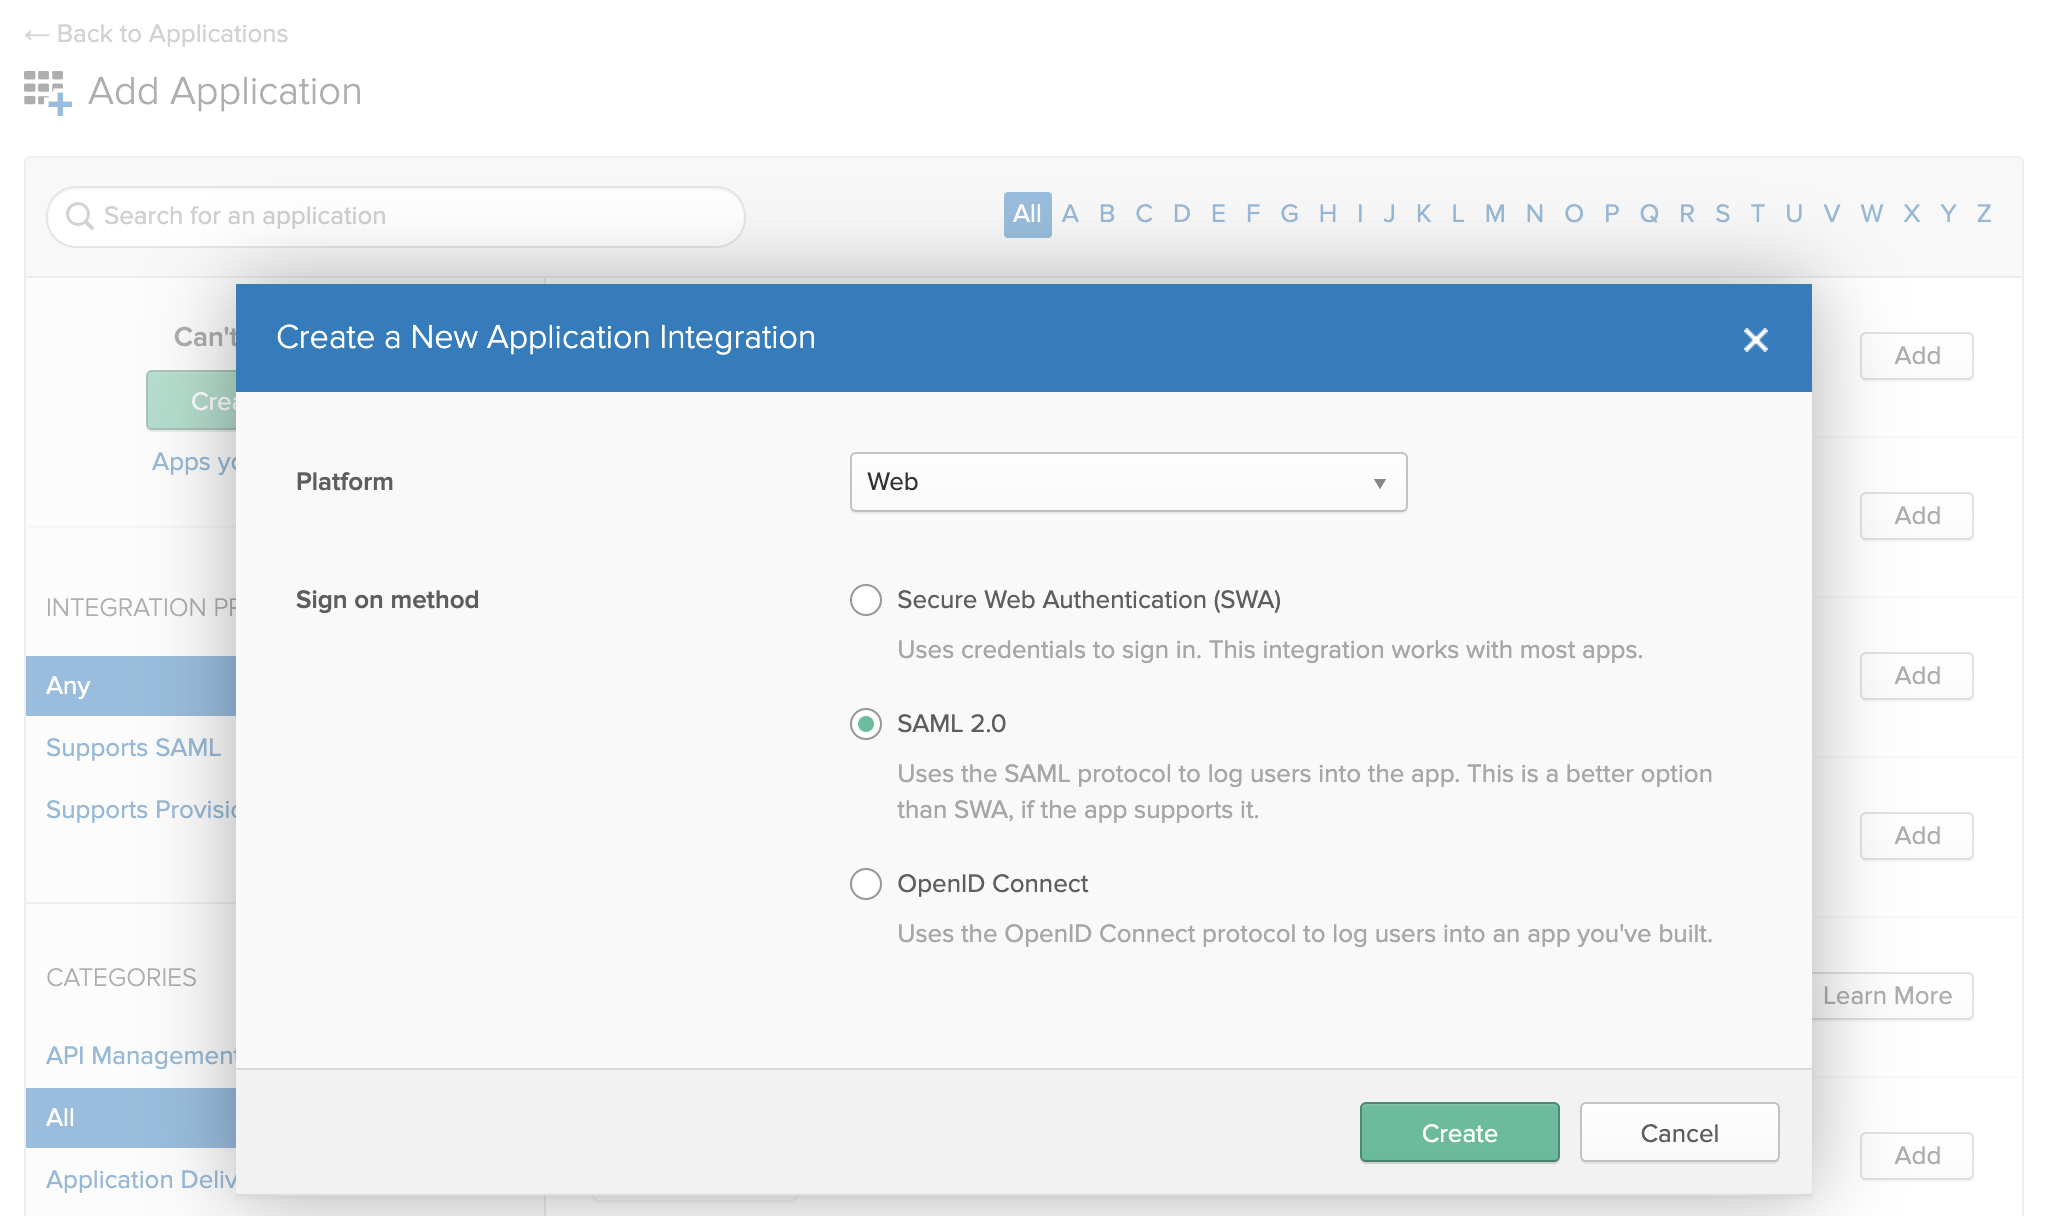
Task: Click the Back to Applications arrow
Action: 37,35
